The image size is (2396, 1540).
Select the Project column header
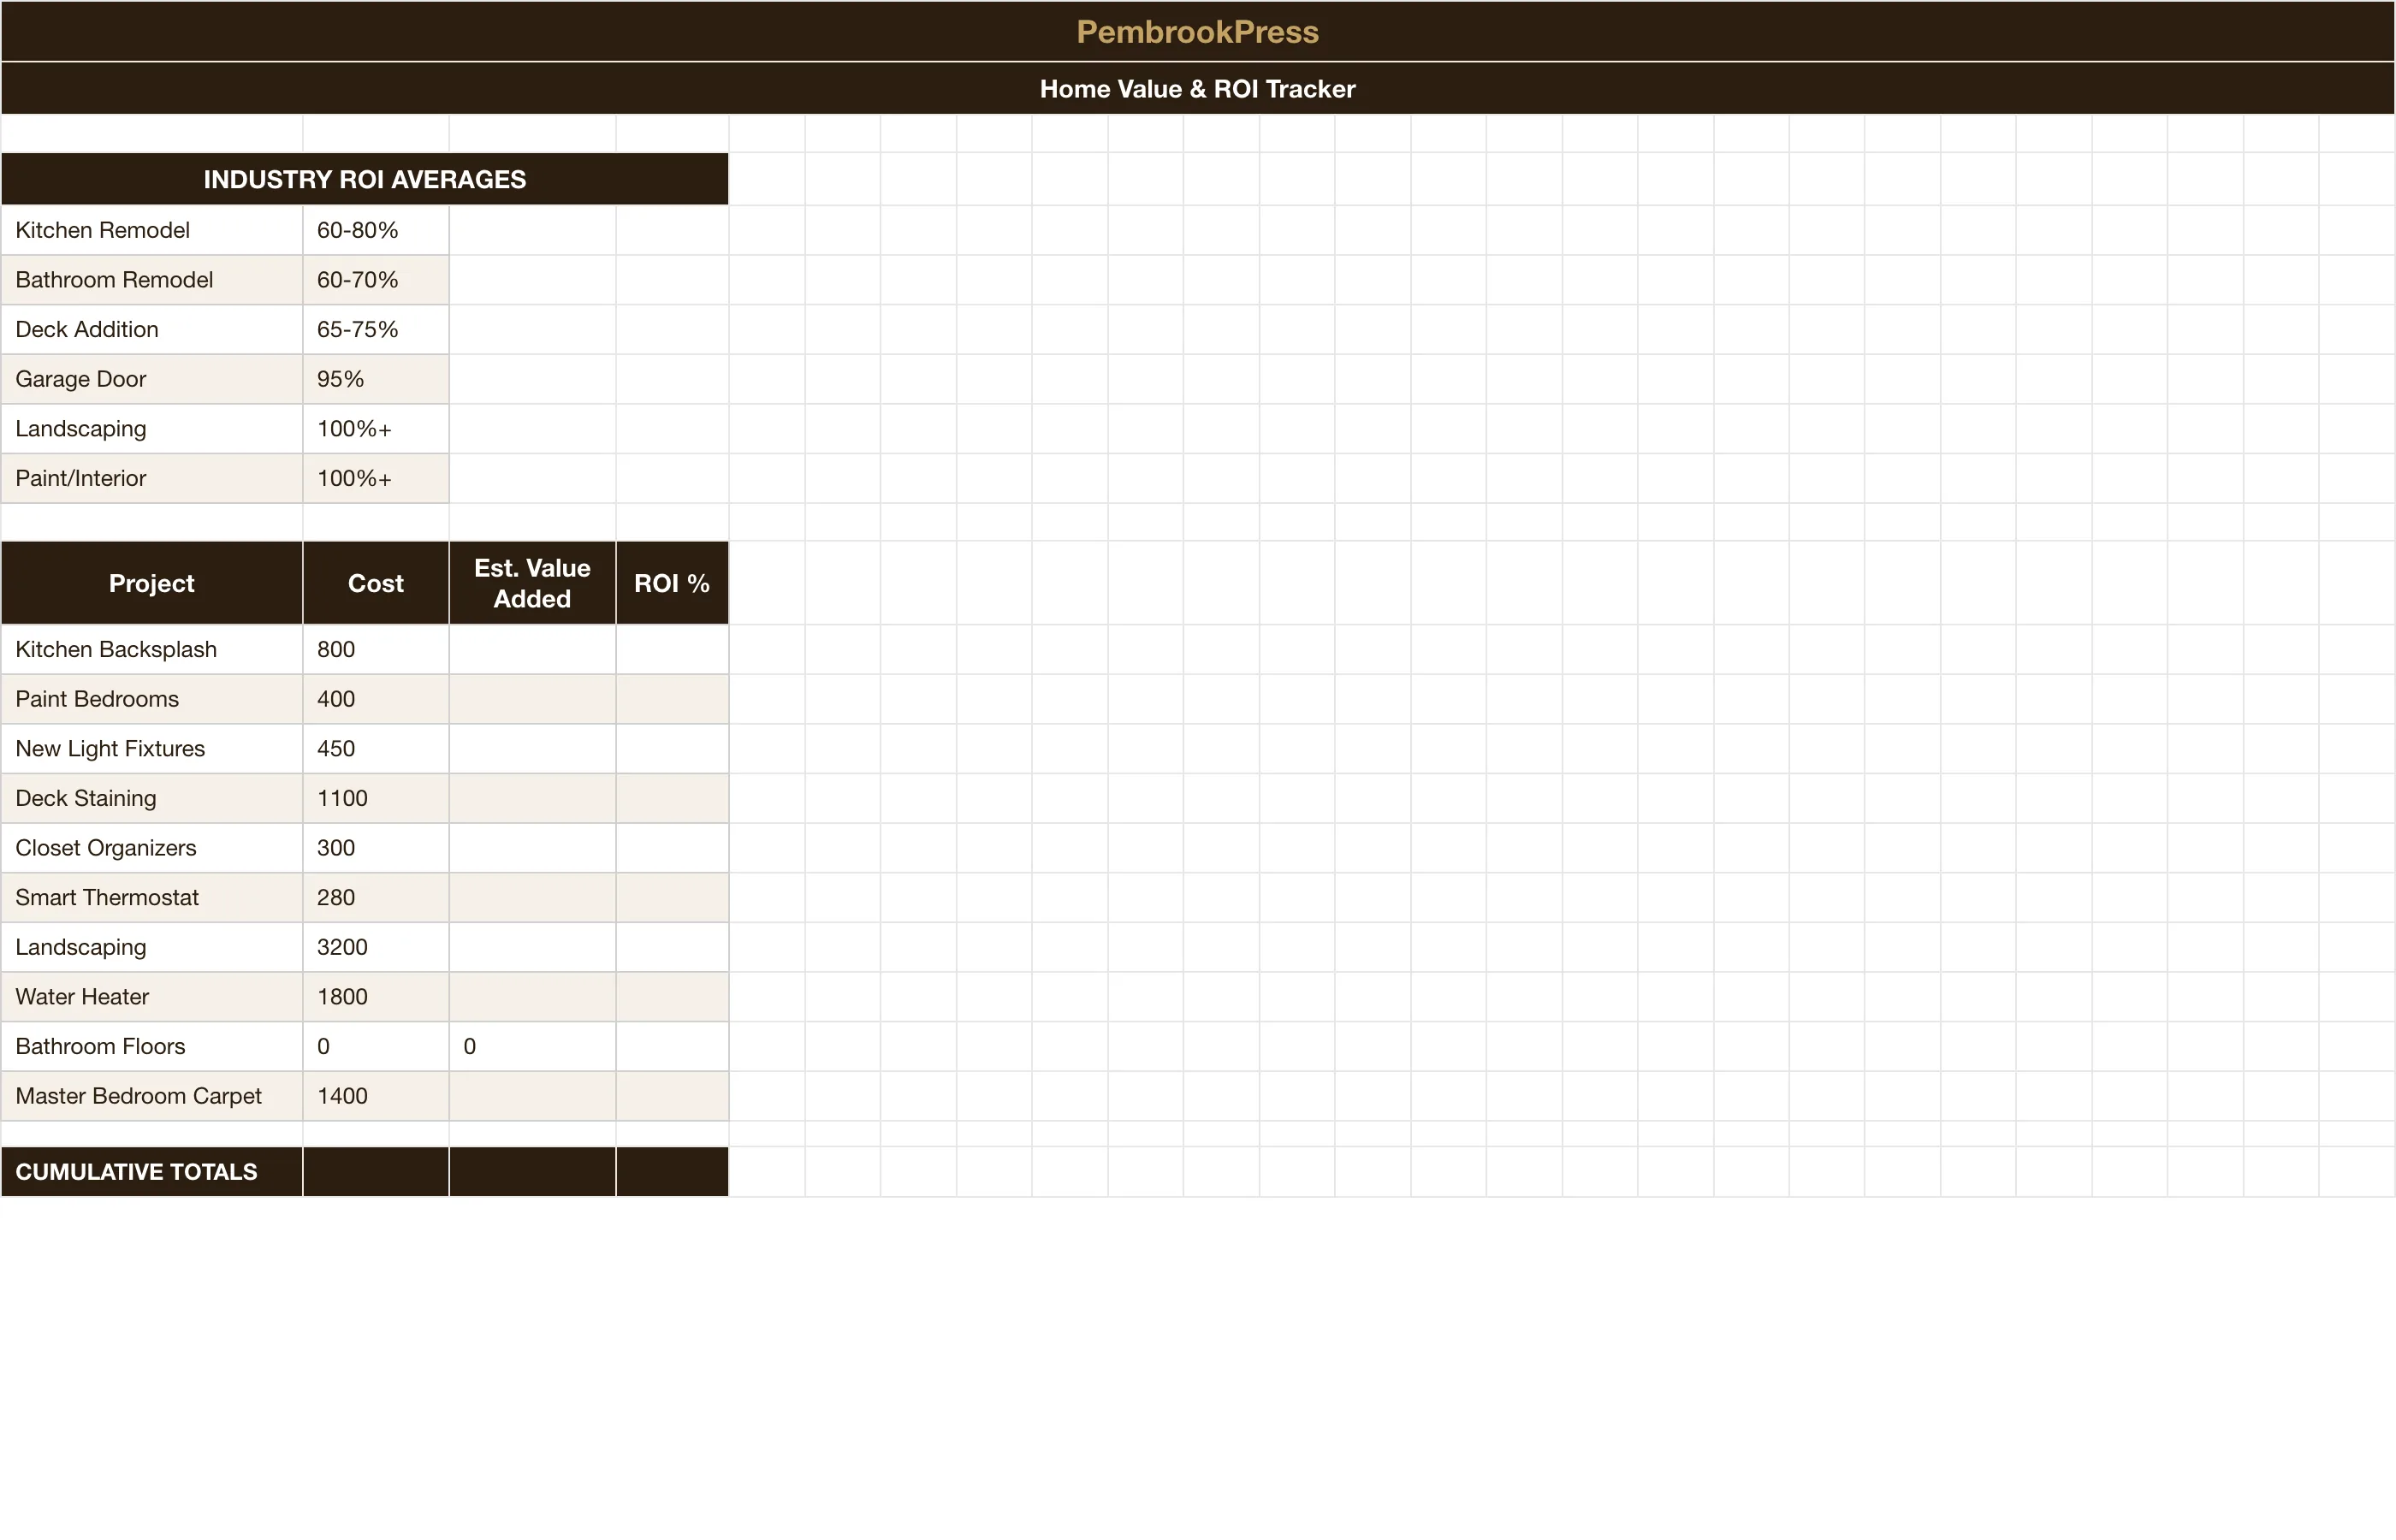point(152,583)
